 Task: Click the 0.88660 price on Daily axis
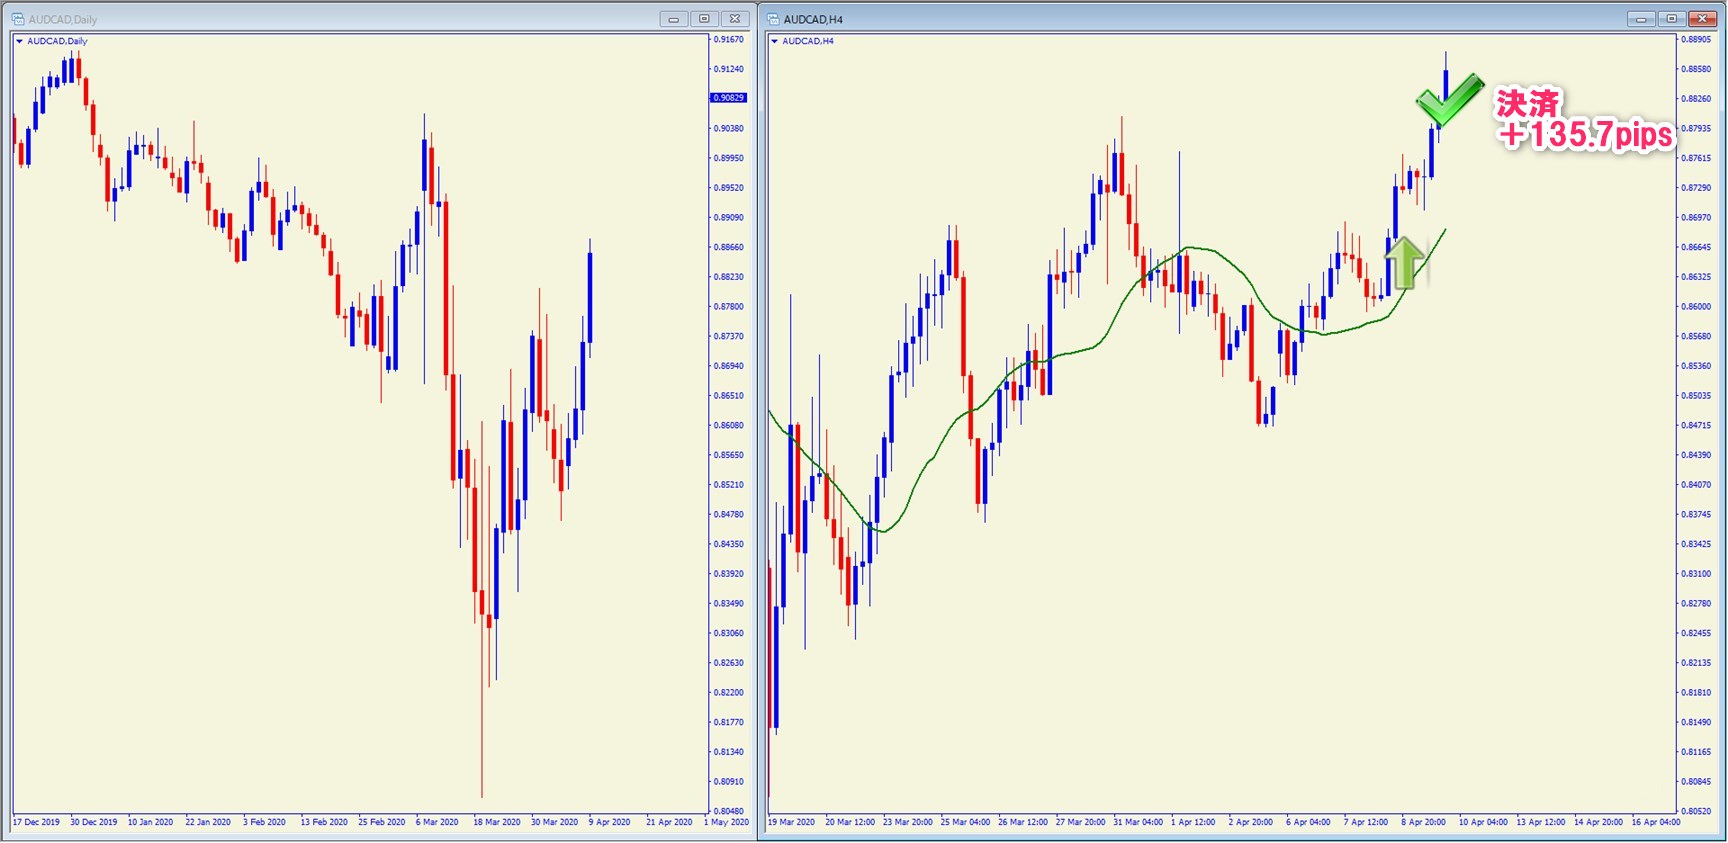pos(729,247)
